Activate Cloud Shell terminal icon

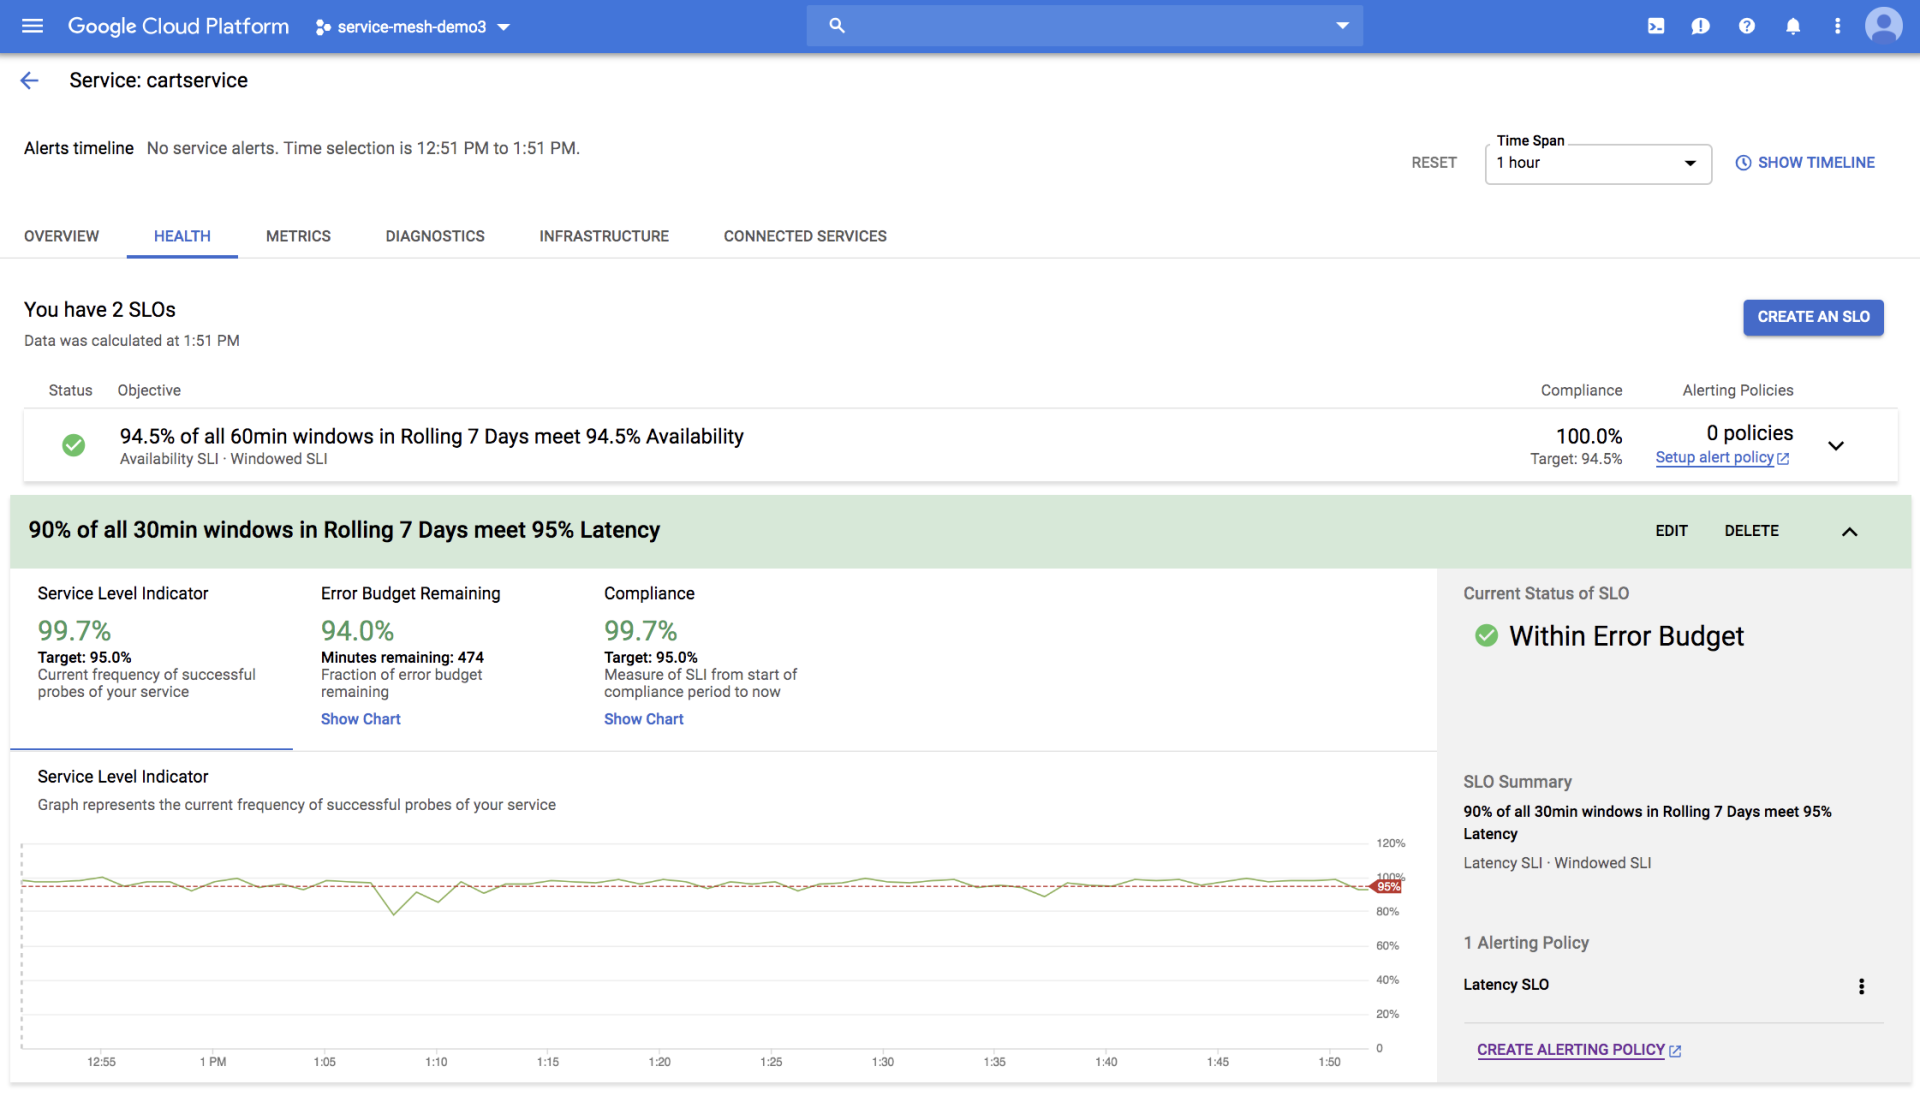pyautogui.click(x=1656, y=26)
